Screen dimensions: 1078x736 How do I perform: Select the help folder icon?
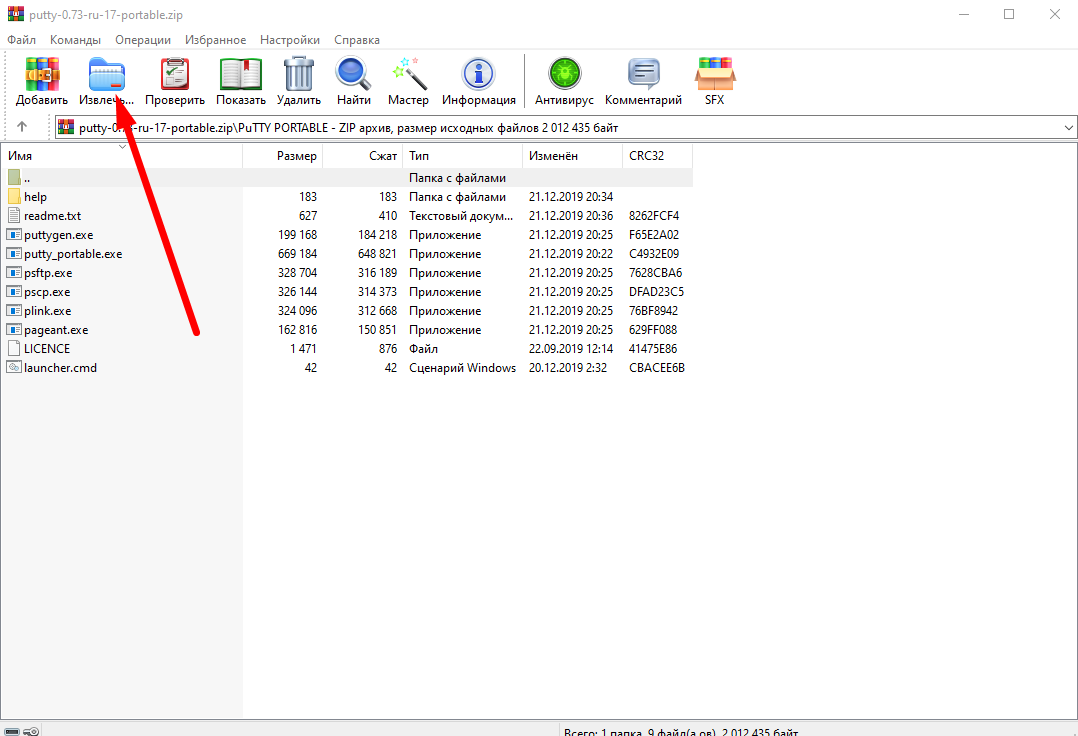[14, 197]
